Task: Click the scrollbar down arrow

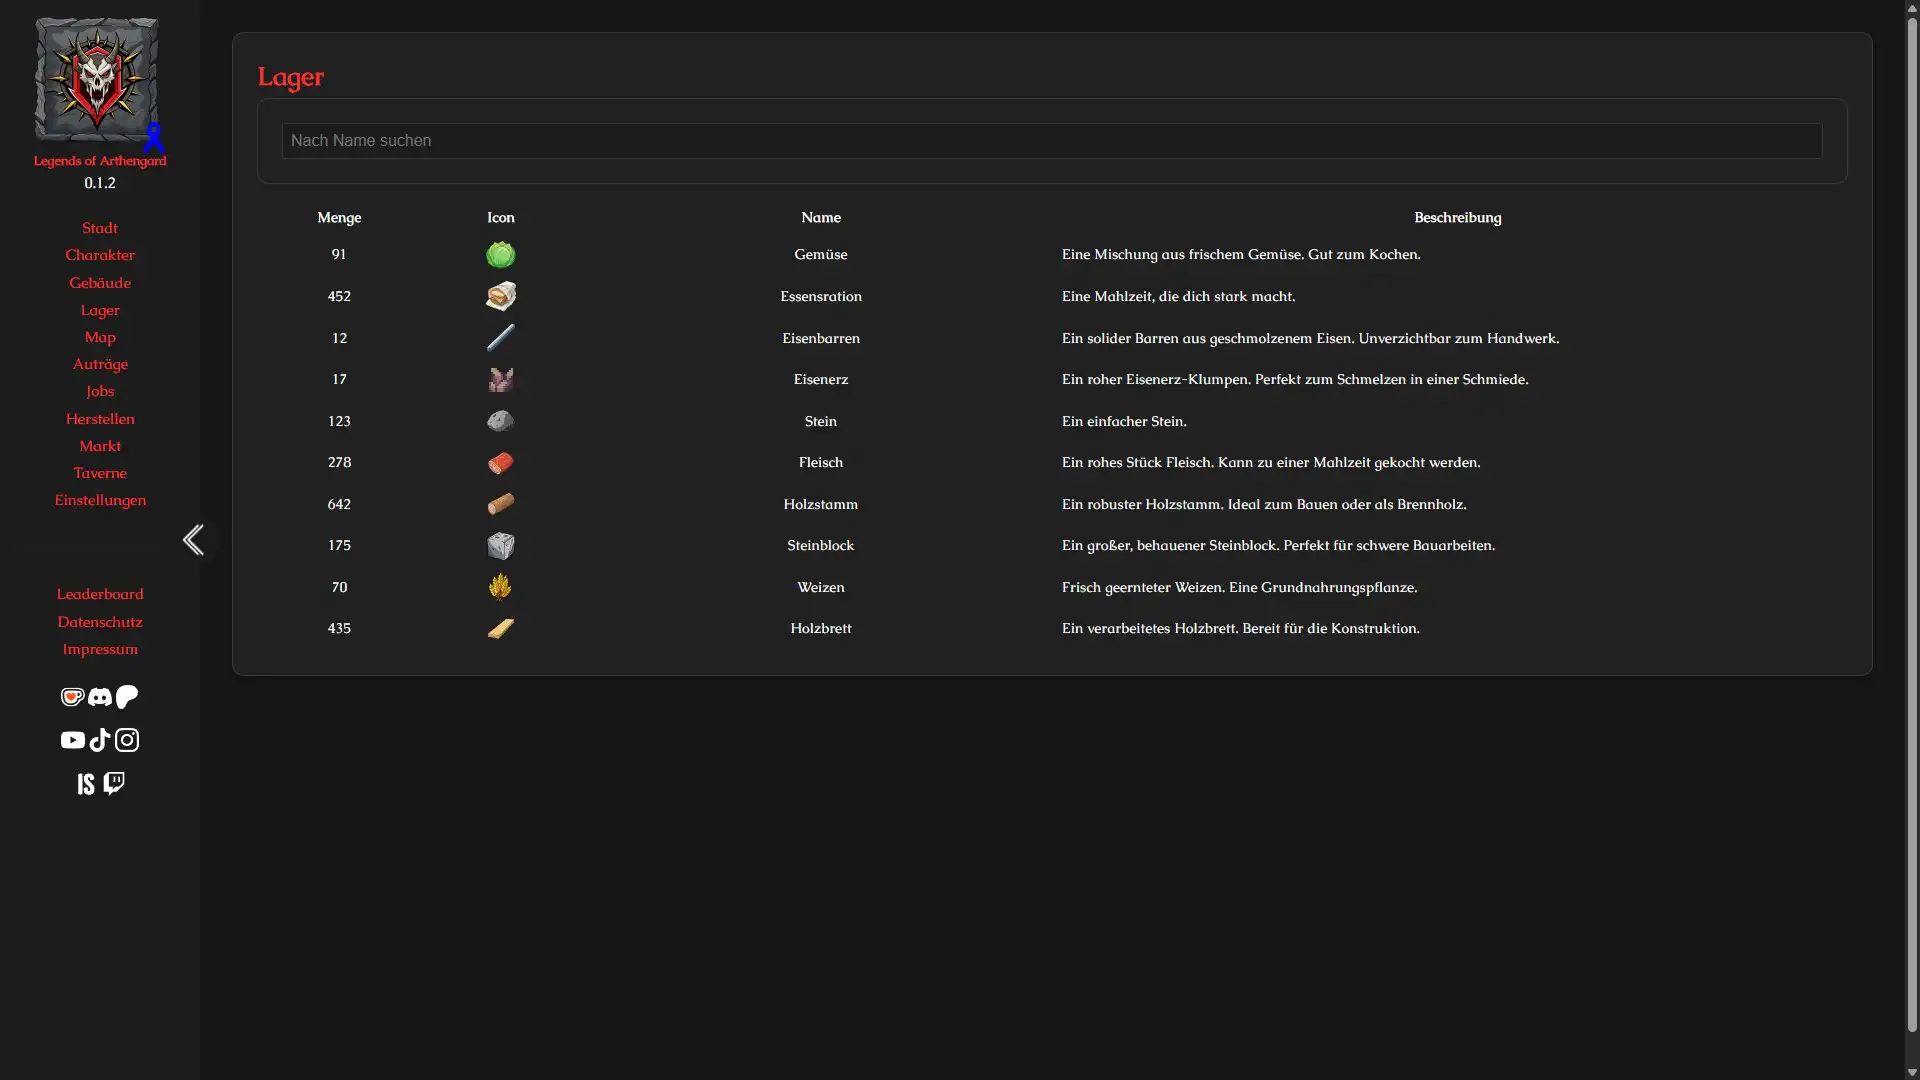Action: (1911, 1072)
